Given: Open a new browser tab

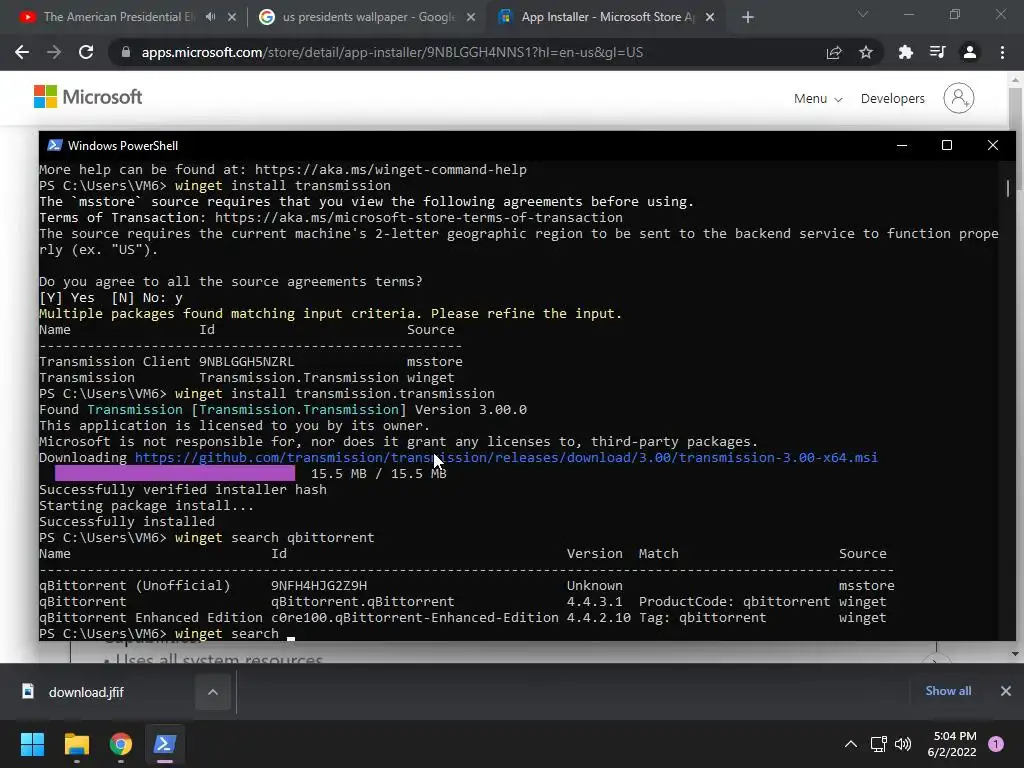Looking at the screenshot, I should tap(748, 17).
